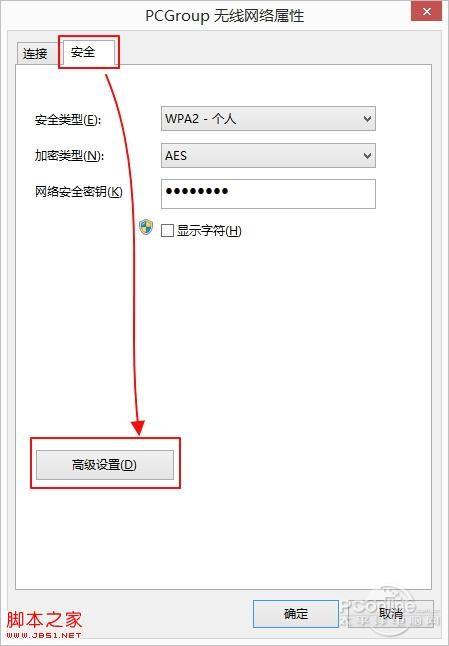The width and height of the screenshot is (449, 646).
Task: Close the dialog with the red X
Action: [426, 11]
